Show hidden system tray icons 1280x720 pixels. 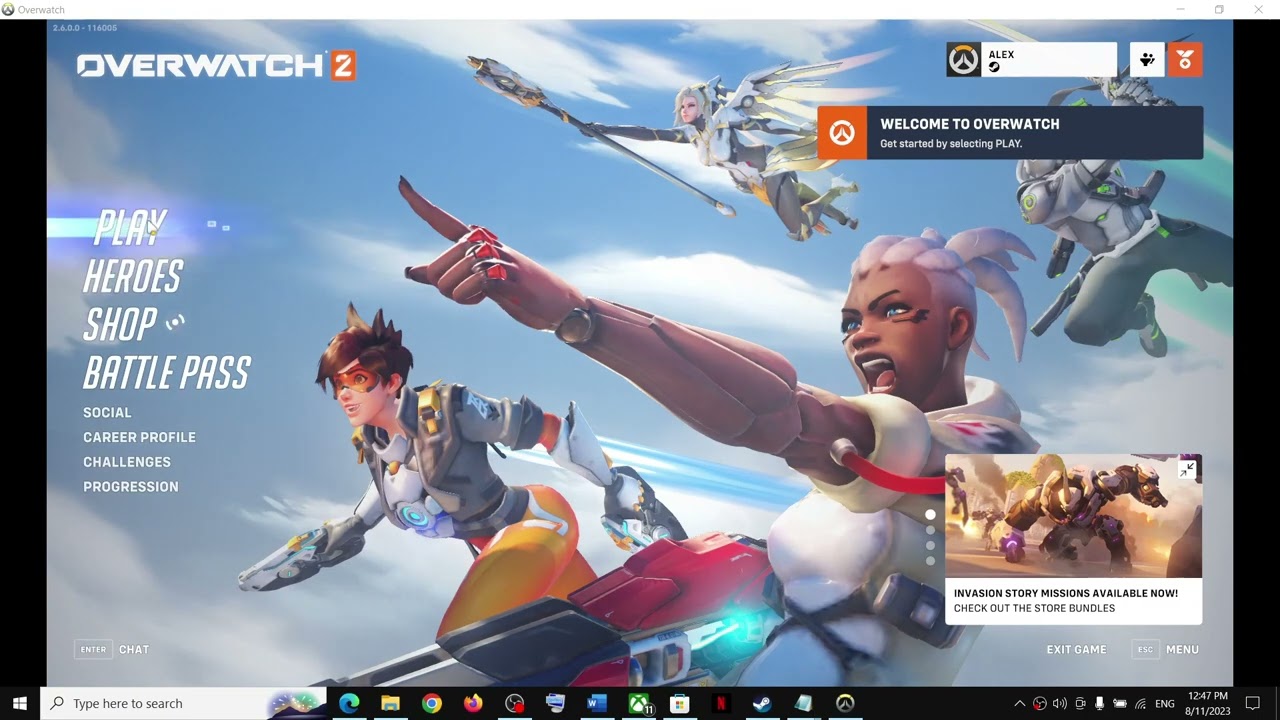[1019, 704]
